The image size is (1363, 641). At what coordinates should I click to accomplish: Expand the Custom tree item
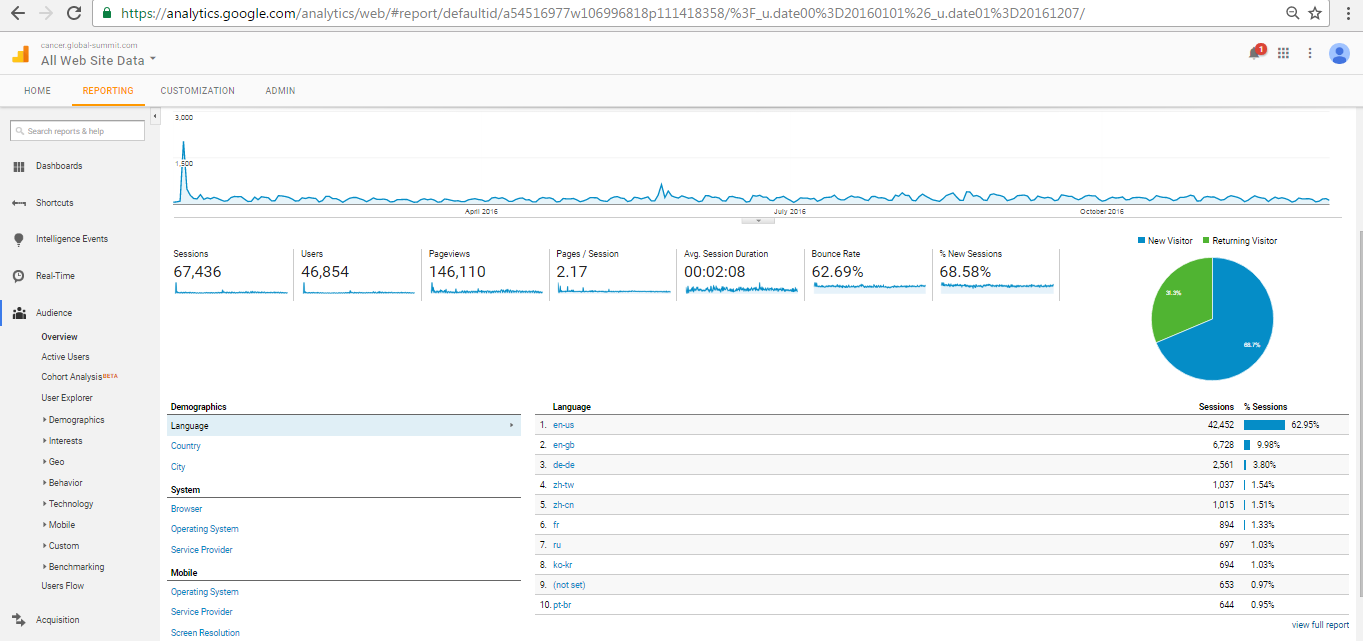44,546
